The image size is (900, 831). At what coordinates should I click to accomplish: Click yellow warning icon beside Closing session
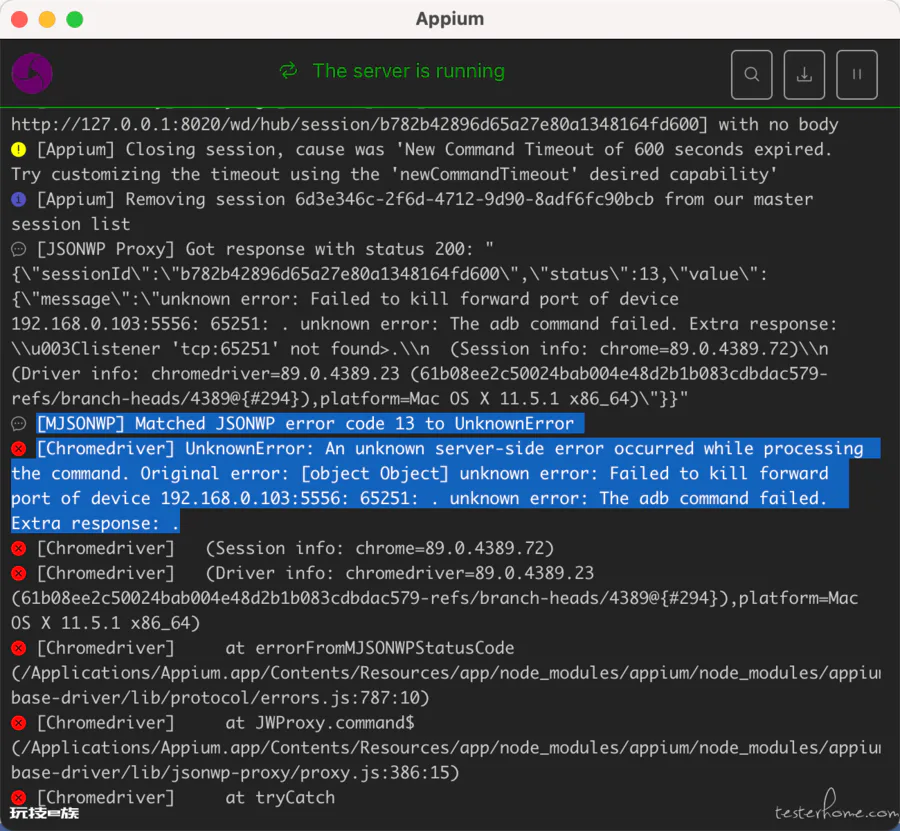(x=18, y=150)
